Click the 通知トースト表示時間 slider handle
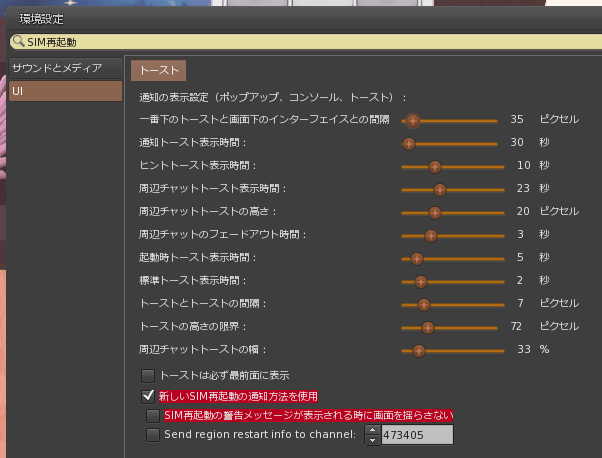The image size is (602, 458). pos(408,143)
